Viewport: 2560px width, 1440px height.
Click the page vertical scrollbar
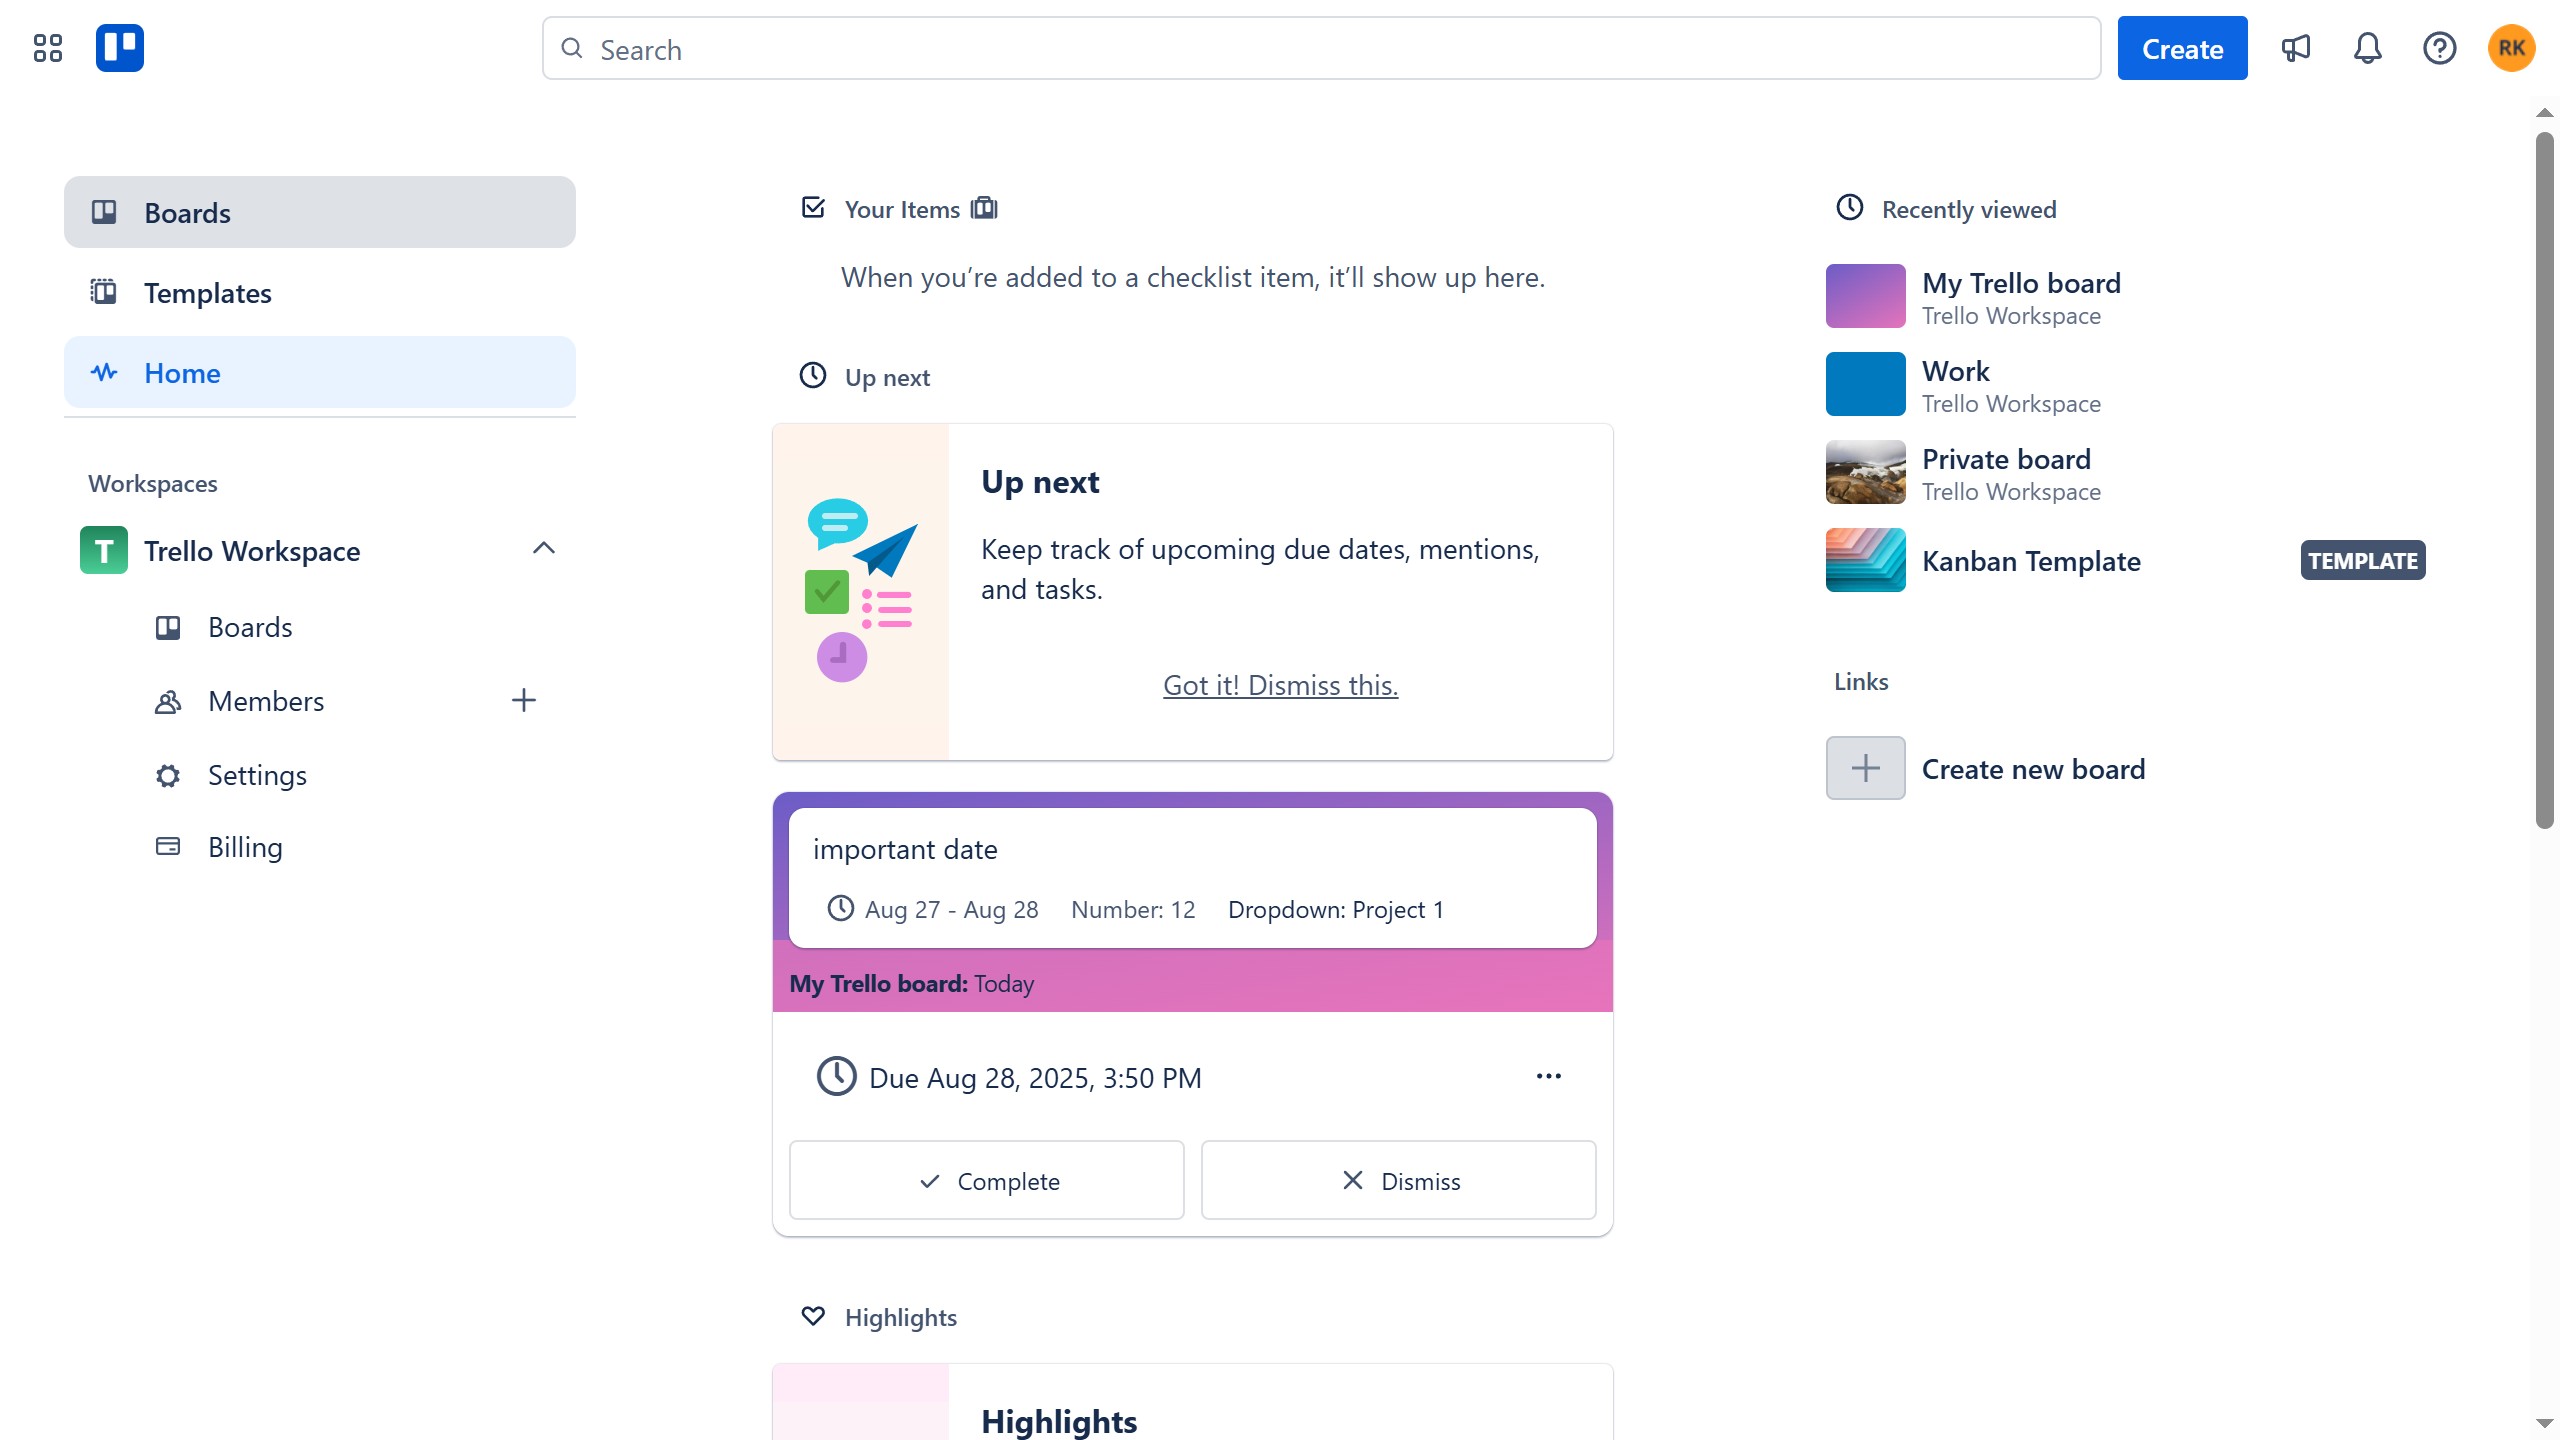[x=2544, y=480]
